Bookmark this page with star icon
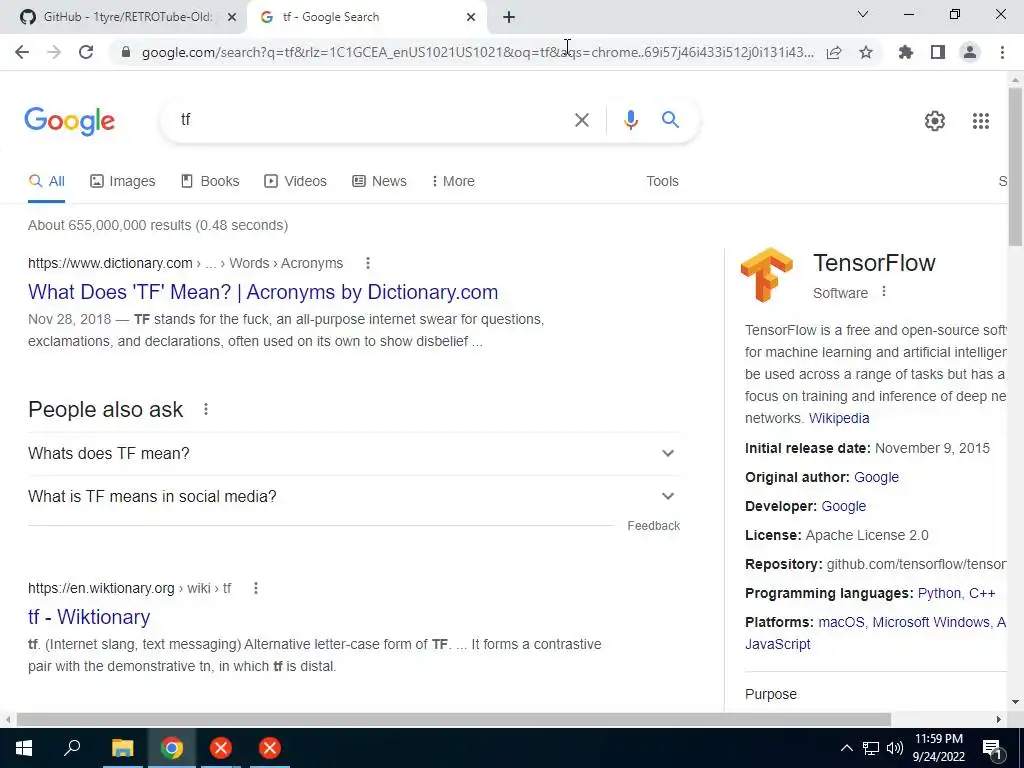Screen dimensions: 1024x768 coord(866,52)
